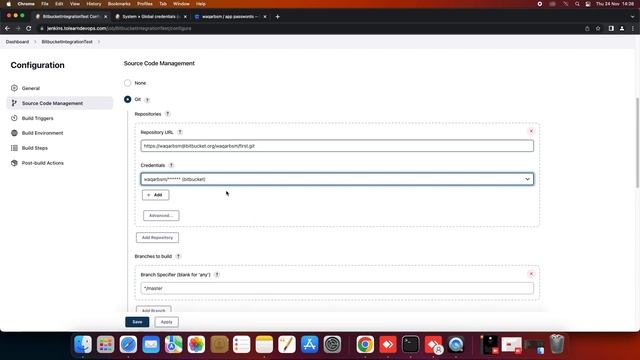Screen dimensions: 640x360
Task: Open the Window menu
Action: 181,4
